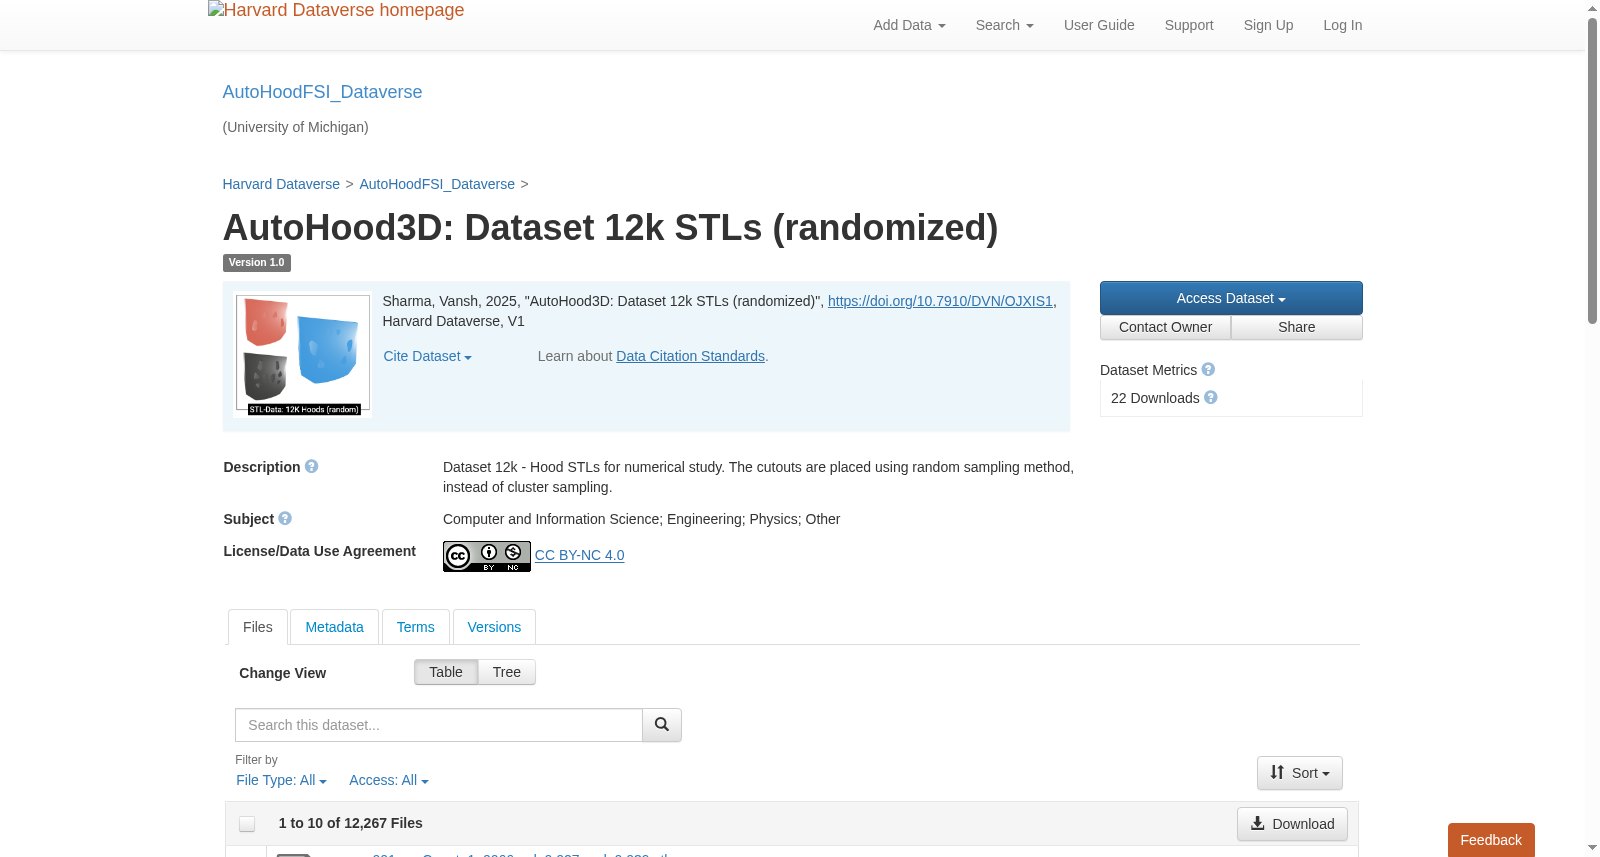Image resolution: width=1600 pixels, height=857 pixels.
Task: Click Log In in the navbar
Action: [1343, 25]
